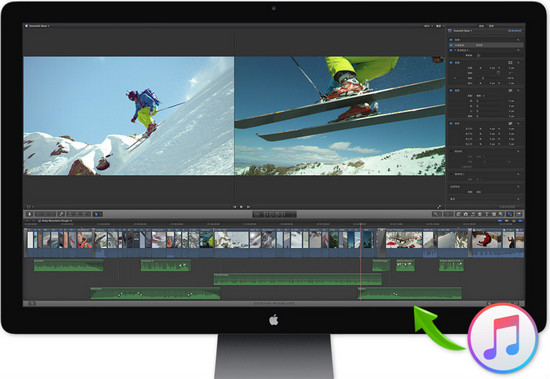Show the Photos browser camera icon
This screenshot has height=379, width=550.
tap(466, 214)
